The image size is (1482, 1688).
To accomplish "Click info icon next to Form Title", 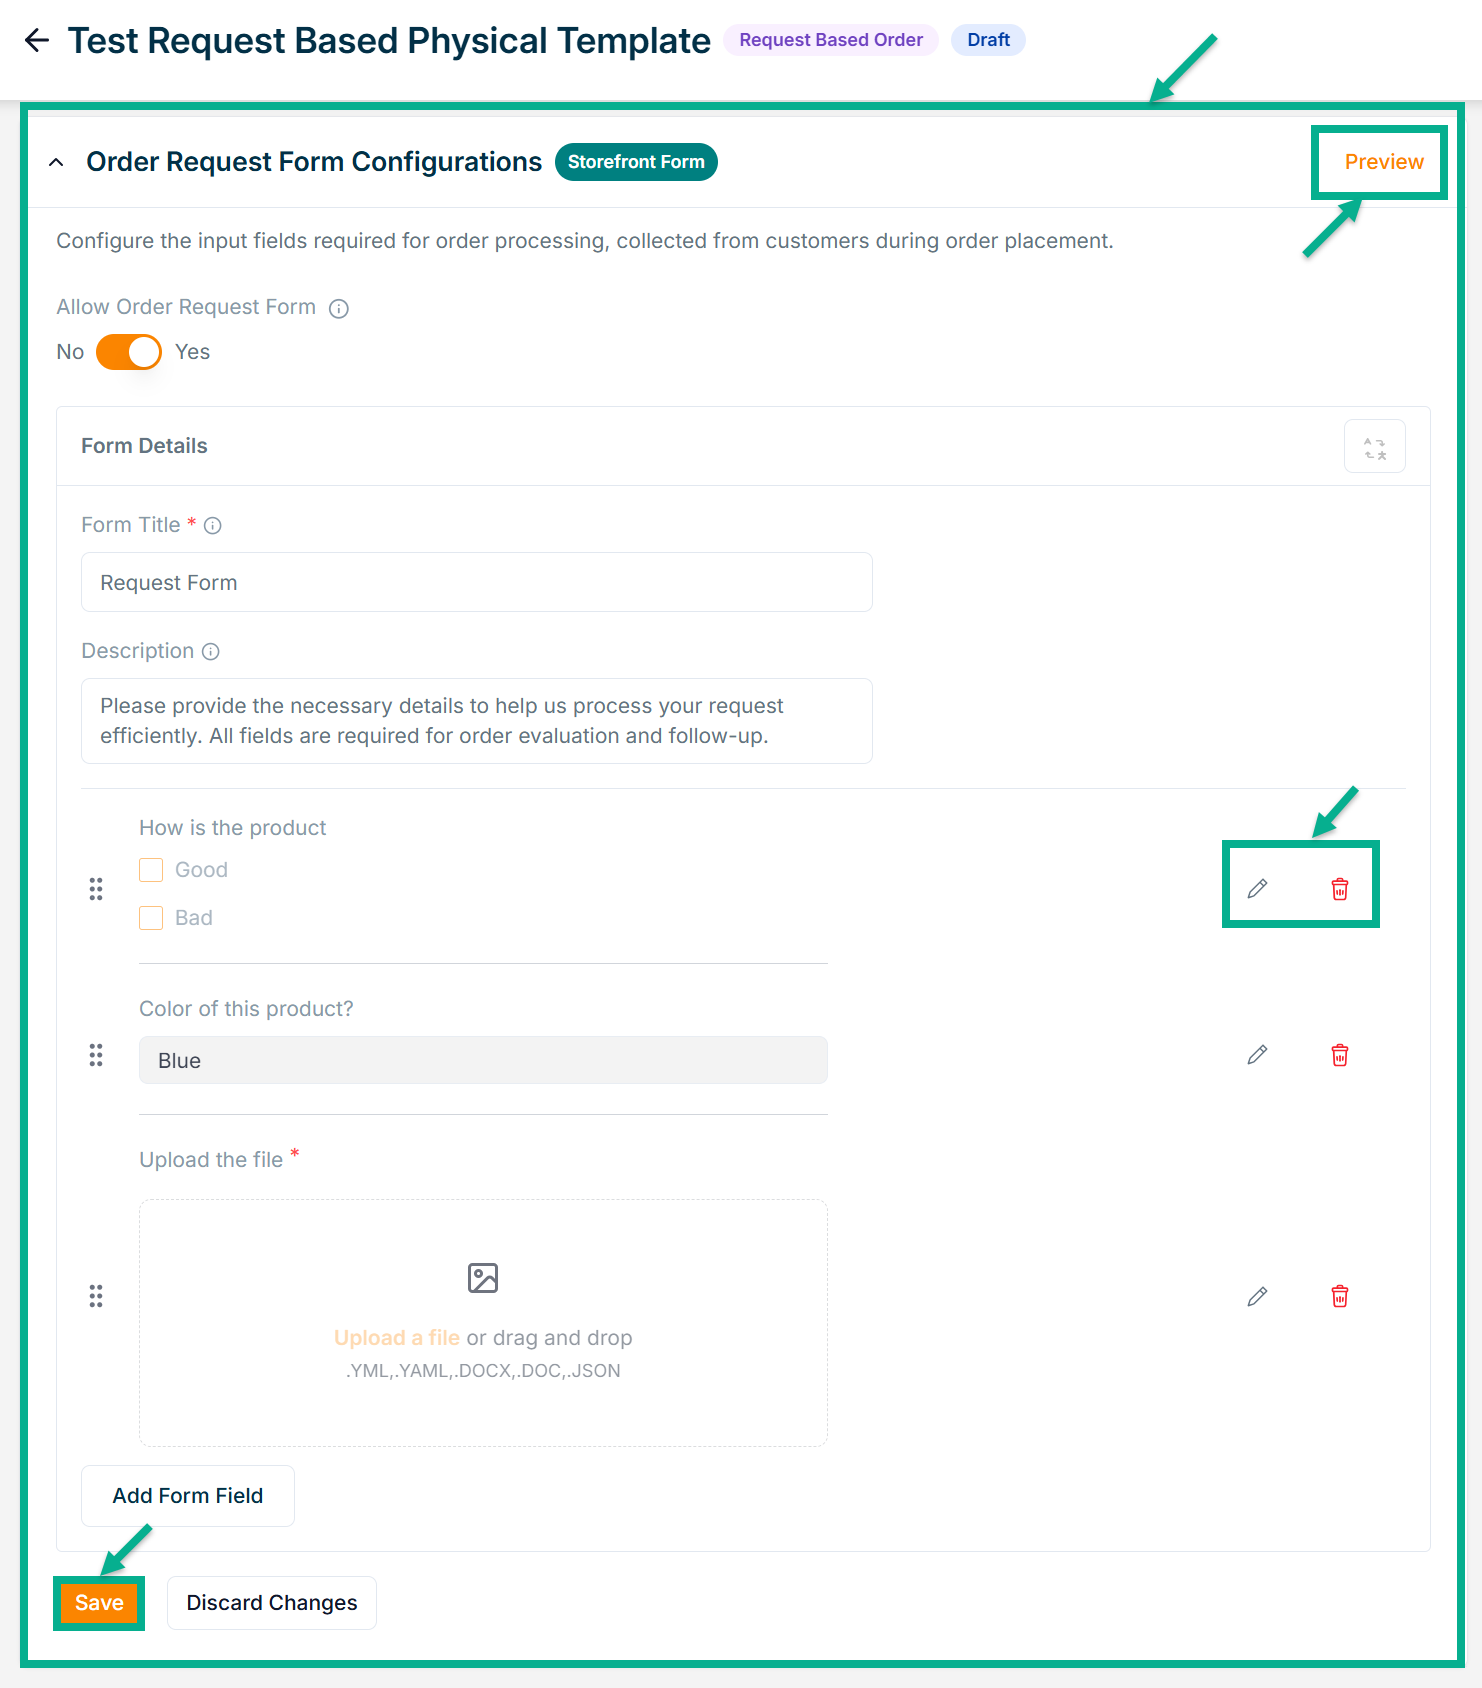I will point(213,526).
